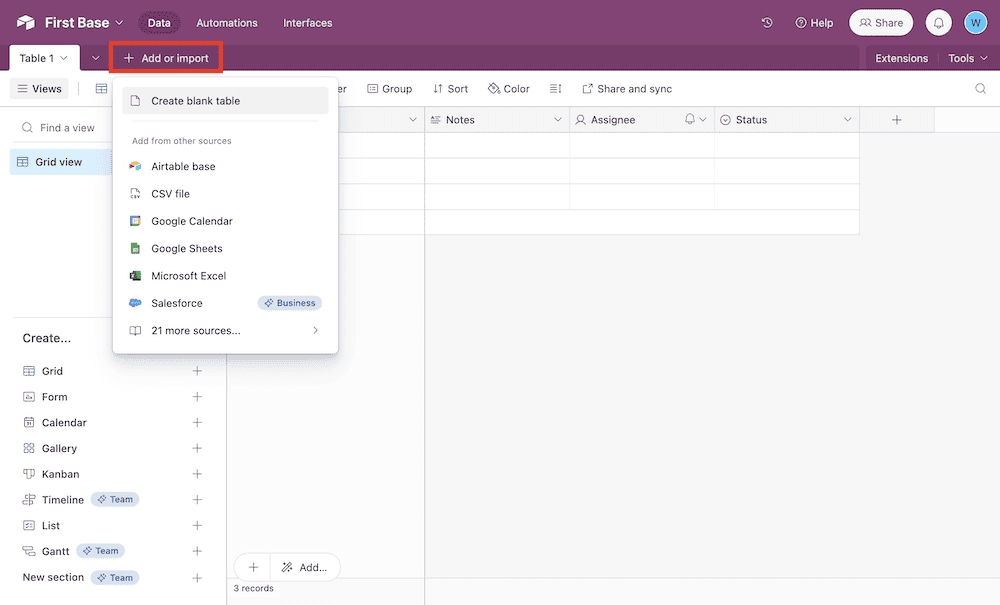
Task: Add a New section plus
Action: (197, 578)
